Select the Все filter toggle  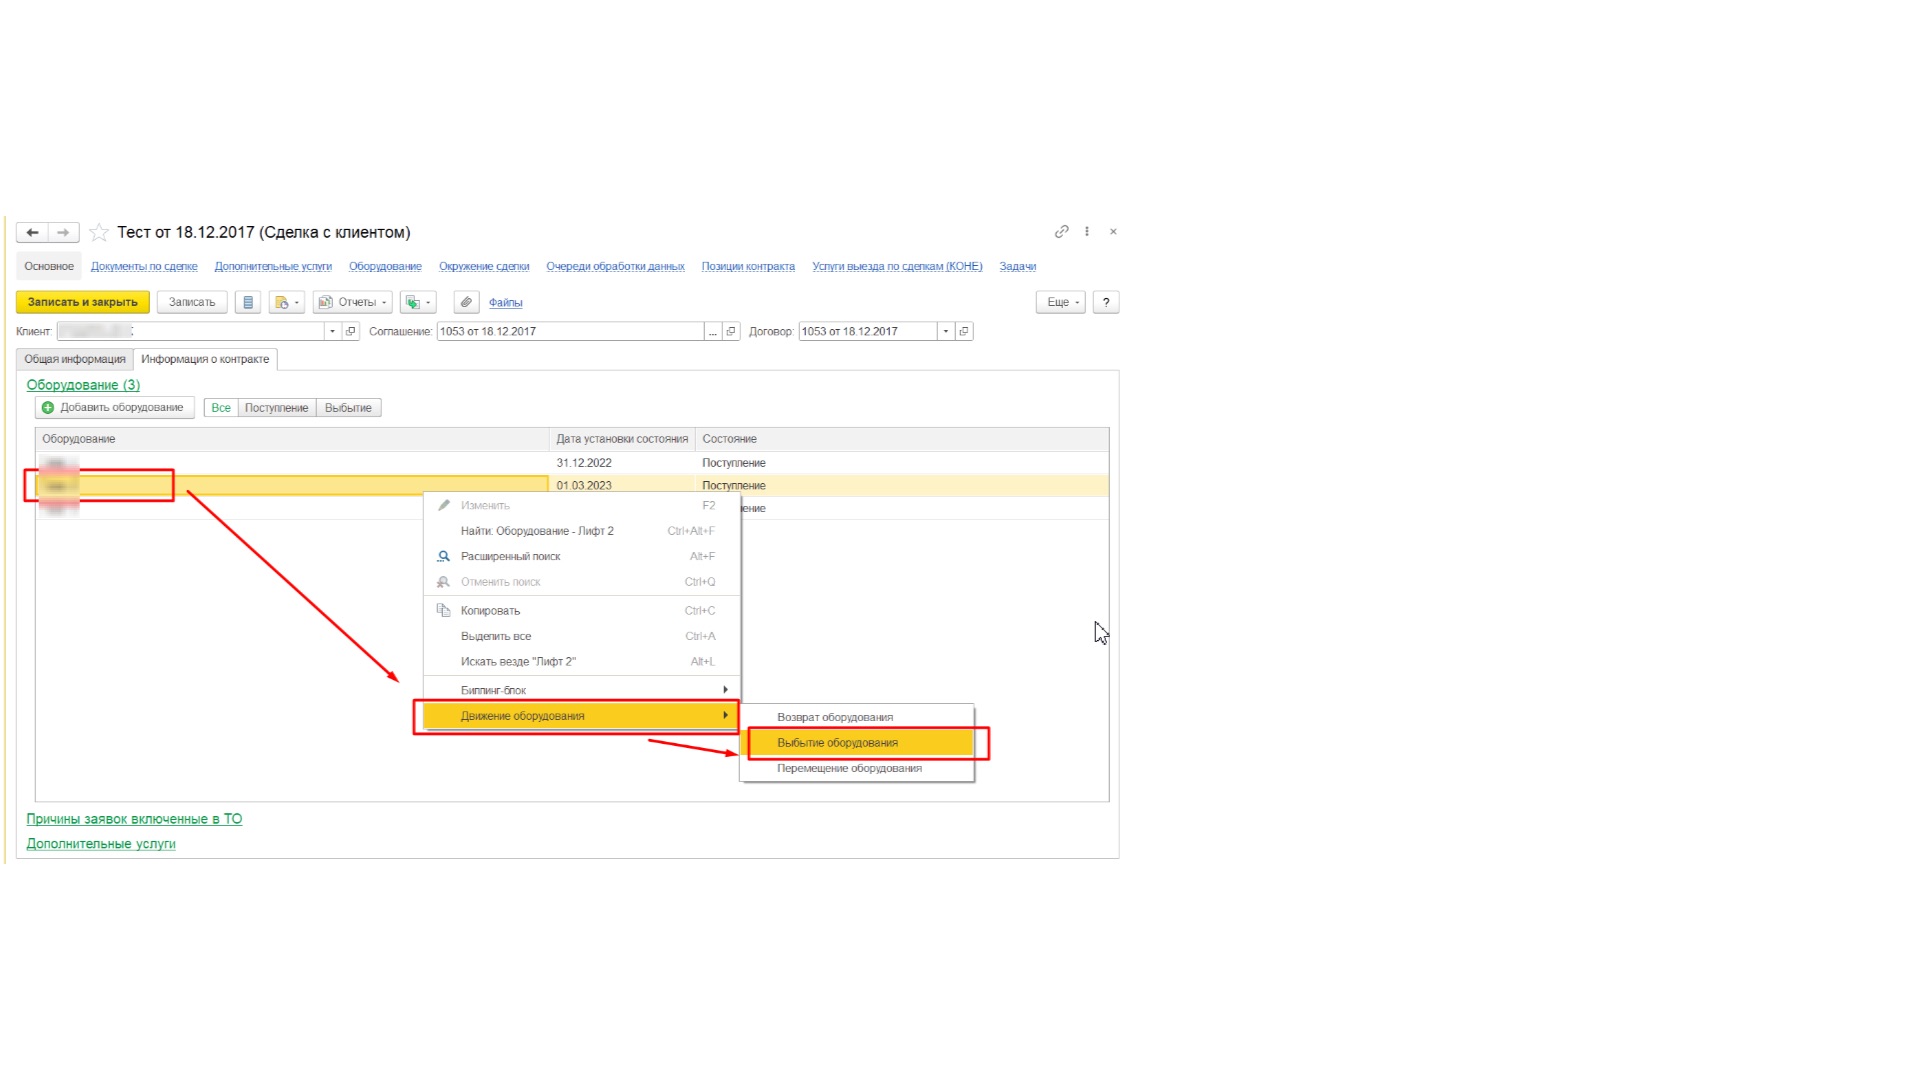(x=221, y=408)
